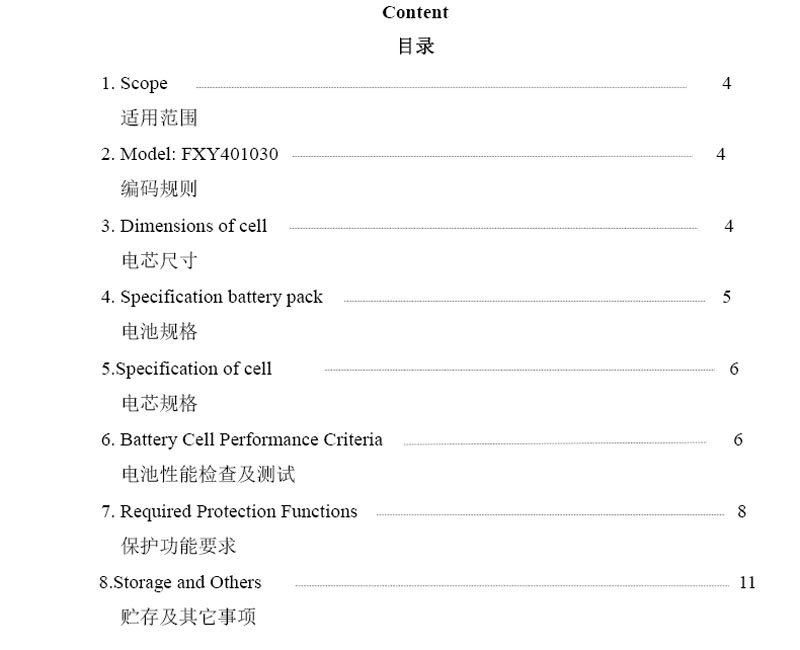Click the Chinese subtitle "电池性能检查及测试"
The image size is (800, 650).
[208, 474]
